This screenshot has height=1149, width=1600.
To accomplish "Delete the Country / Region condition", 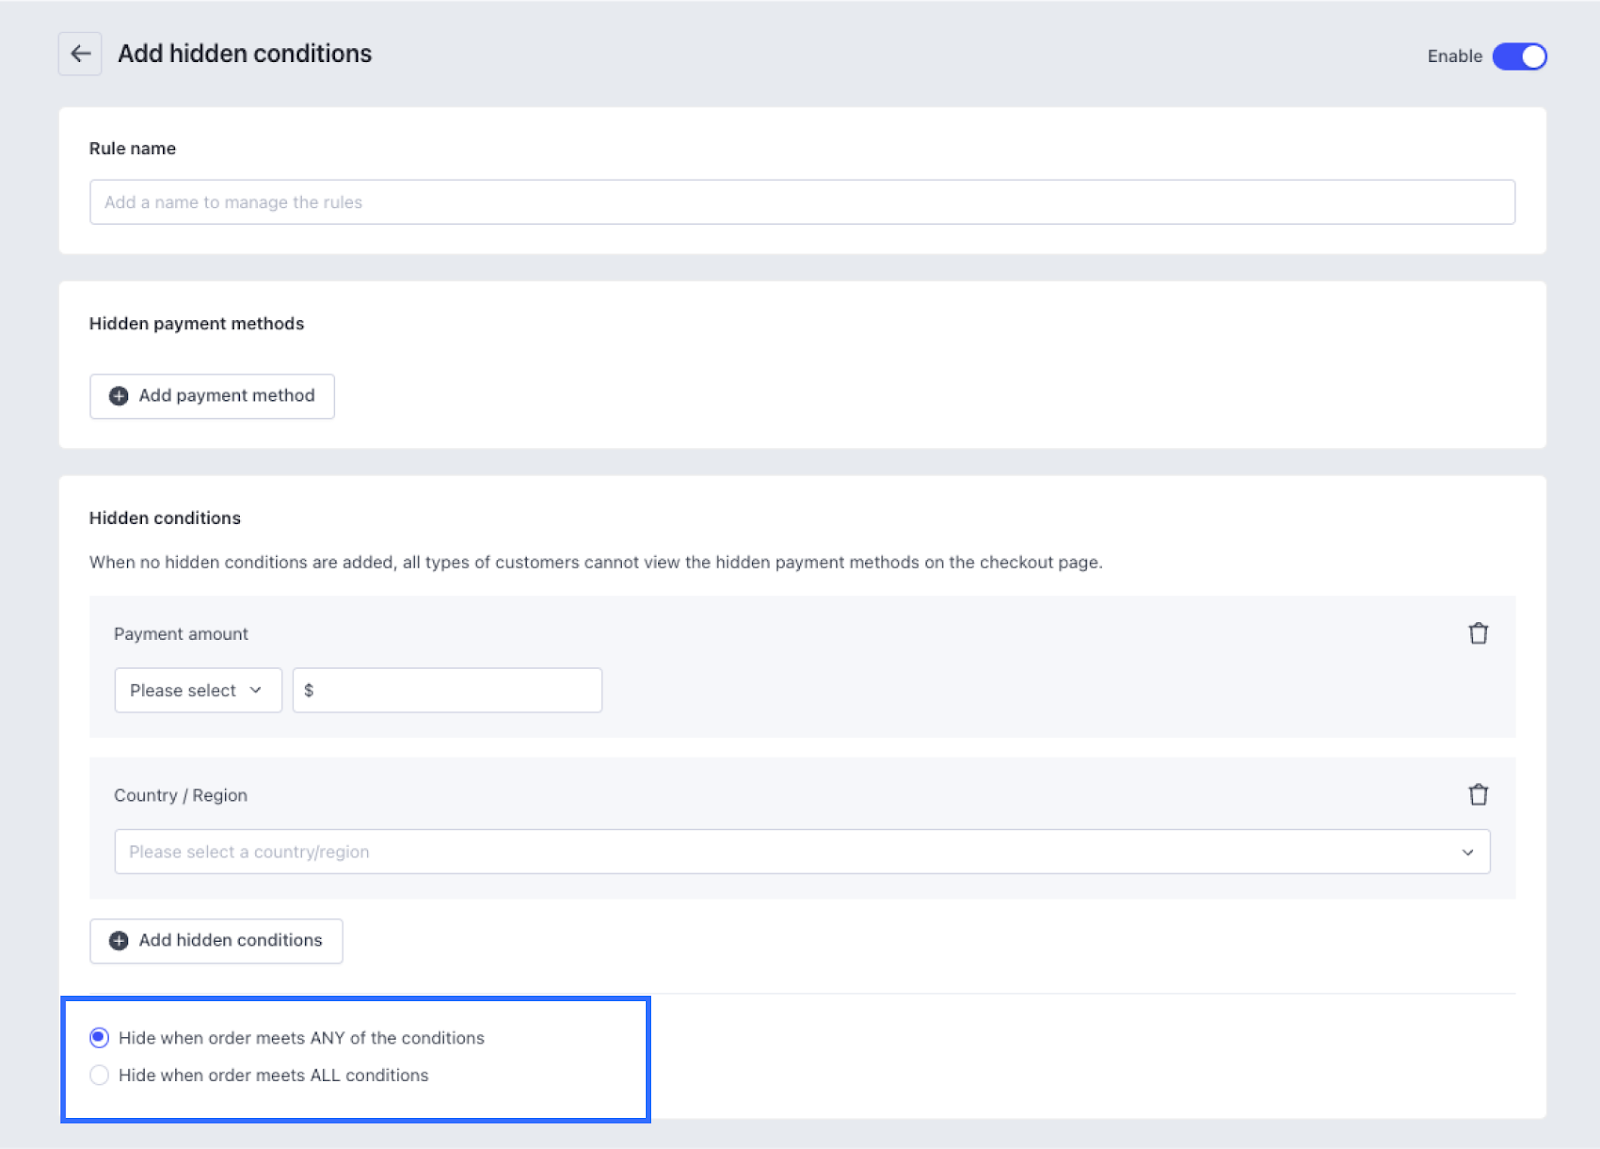I will (x=1478, y=795).
